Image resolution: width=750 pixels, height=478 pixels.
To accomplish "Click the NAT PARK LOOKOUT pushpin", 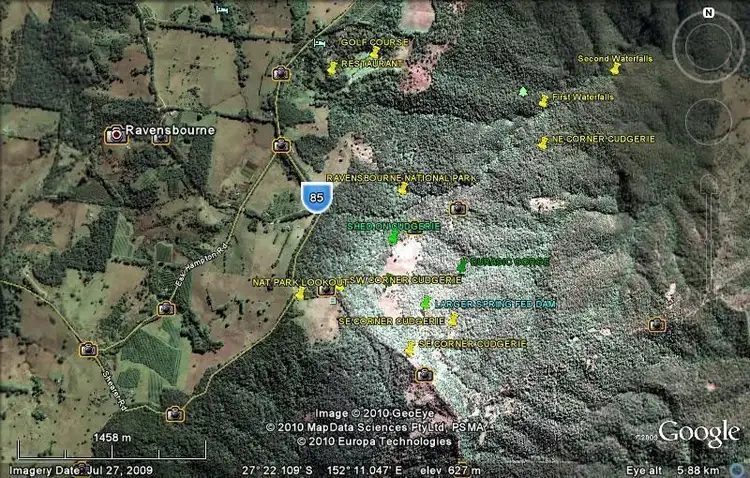I will click(x=300, y=293).
